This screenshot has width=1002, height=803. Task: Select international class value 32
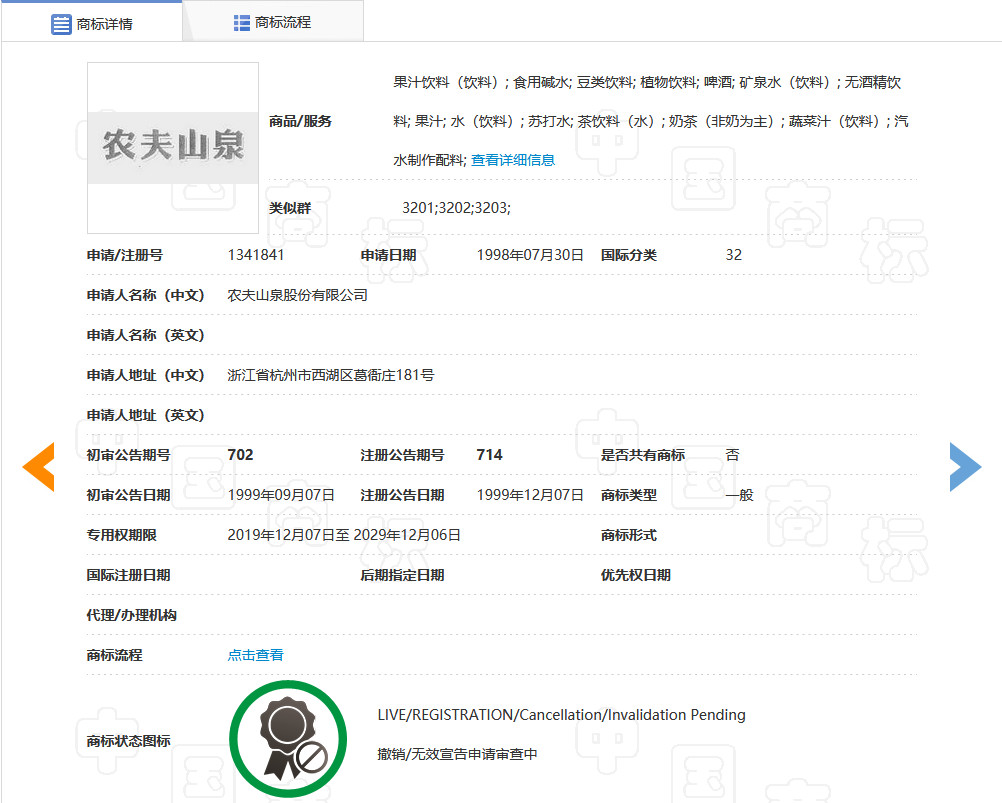click(734, 255)
